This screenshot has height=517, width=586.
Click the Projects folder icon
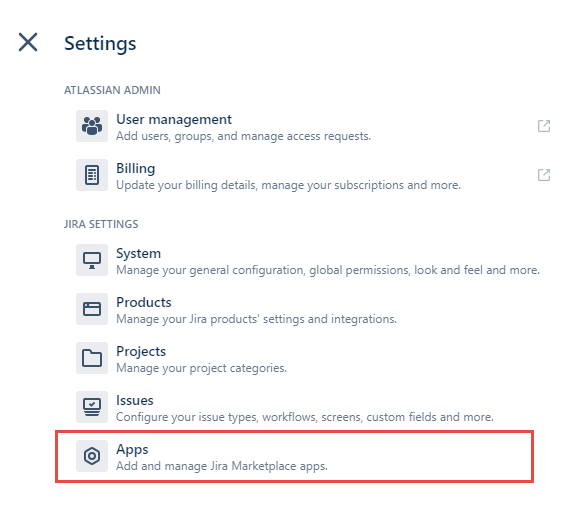92,358
